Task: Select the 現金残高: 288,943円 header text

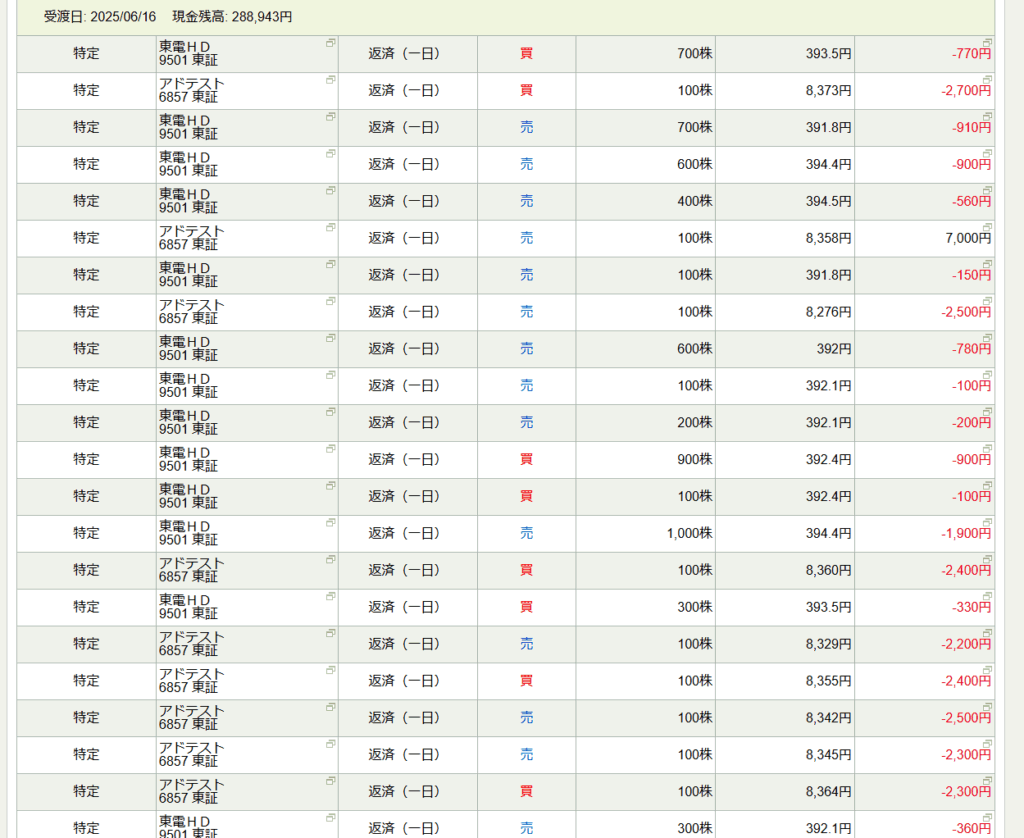Action: coord(232,17)
